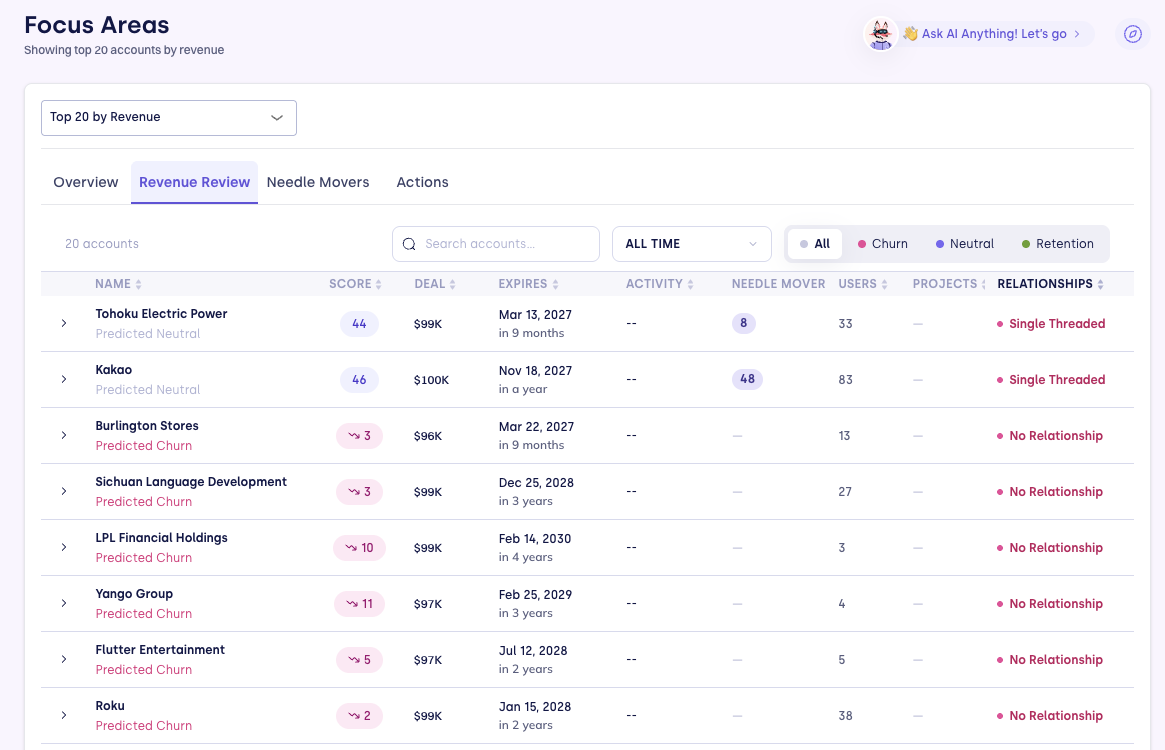Click Predicted Neutral under Tohoku Electric Power
The height and width of the screenshot is (750, 1165).
(x=148, y=334)
